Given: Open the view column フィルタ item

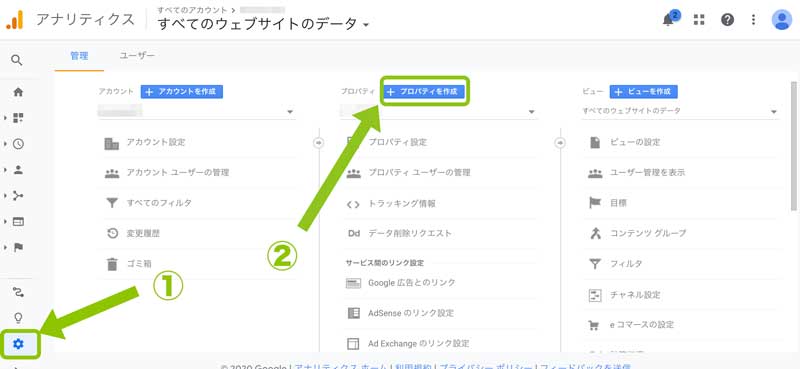Looking at the screenshot, I should [x=626, y=264].
